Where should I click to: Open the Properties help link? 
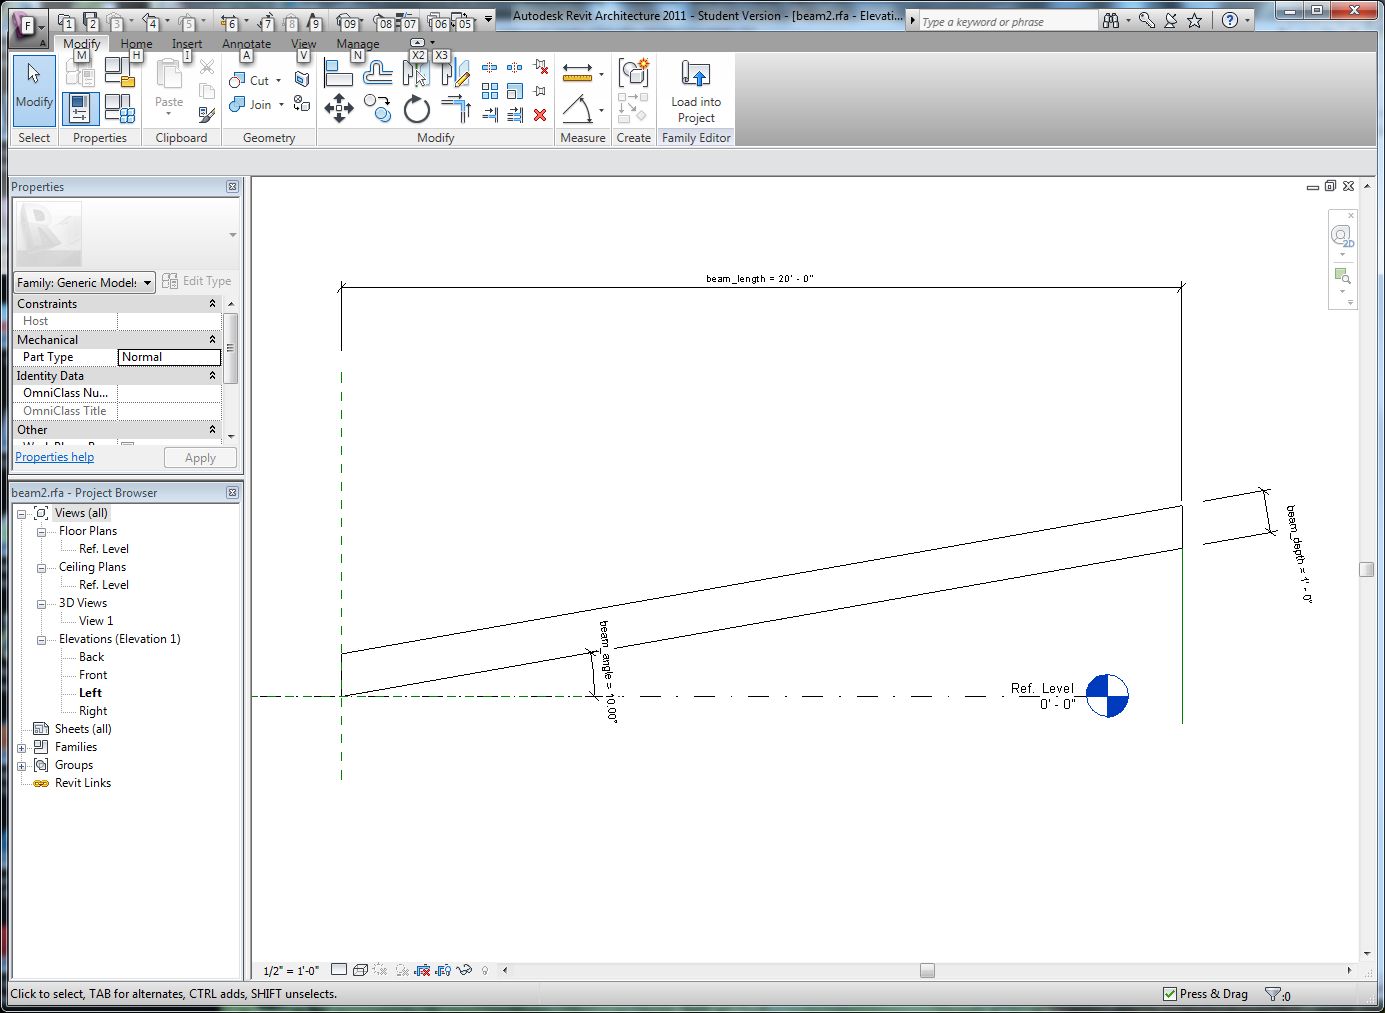tap(54, 456)
